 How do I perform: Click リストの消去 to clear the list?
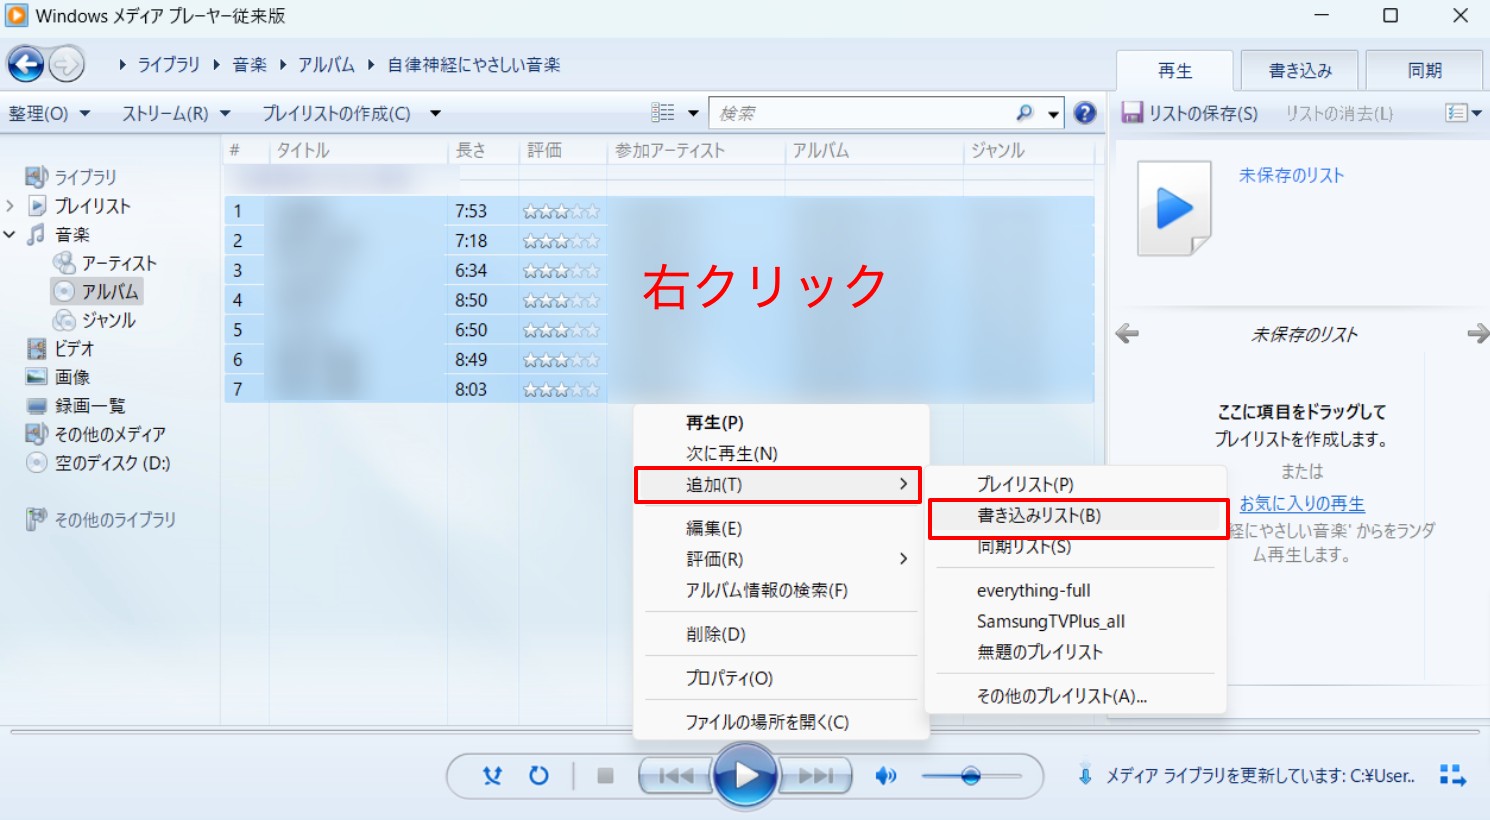pyautogui.click(x=1339, y=113)
